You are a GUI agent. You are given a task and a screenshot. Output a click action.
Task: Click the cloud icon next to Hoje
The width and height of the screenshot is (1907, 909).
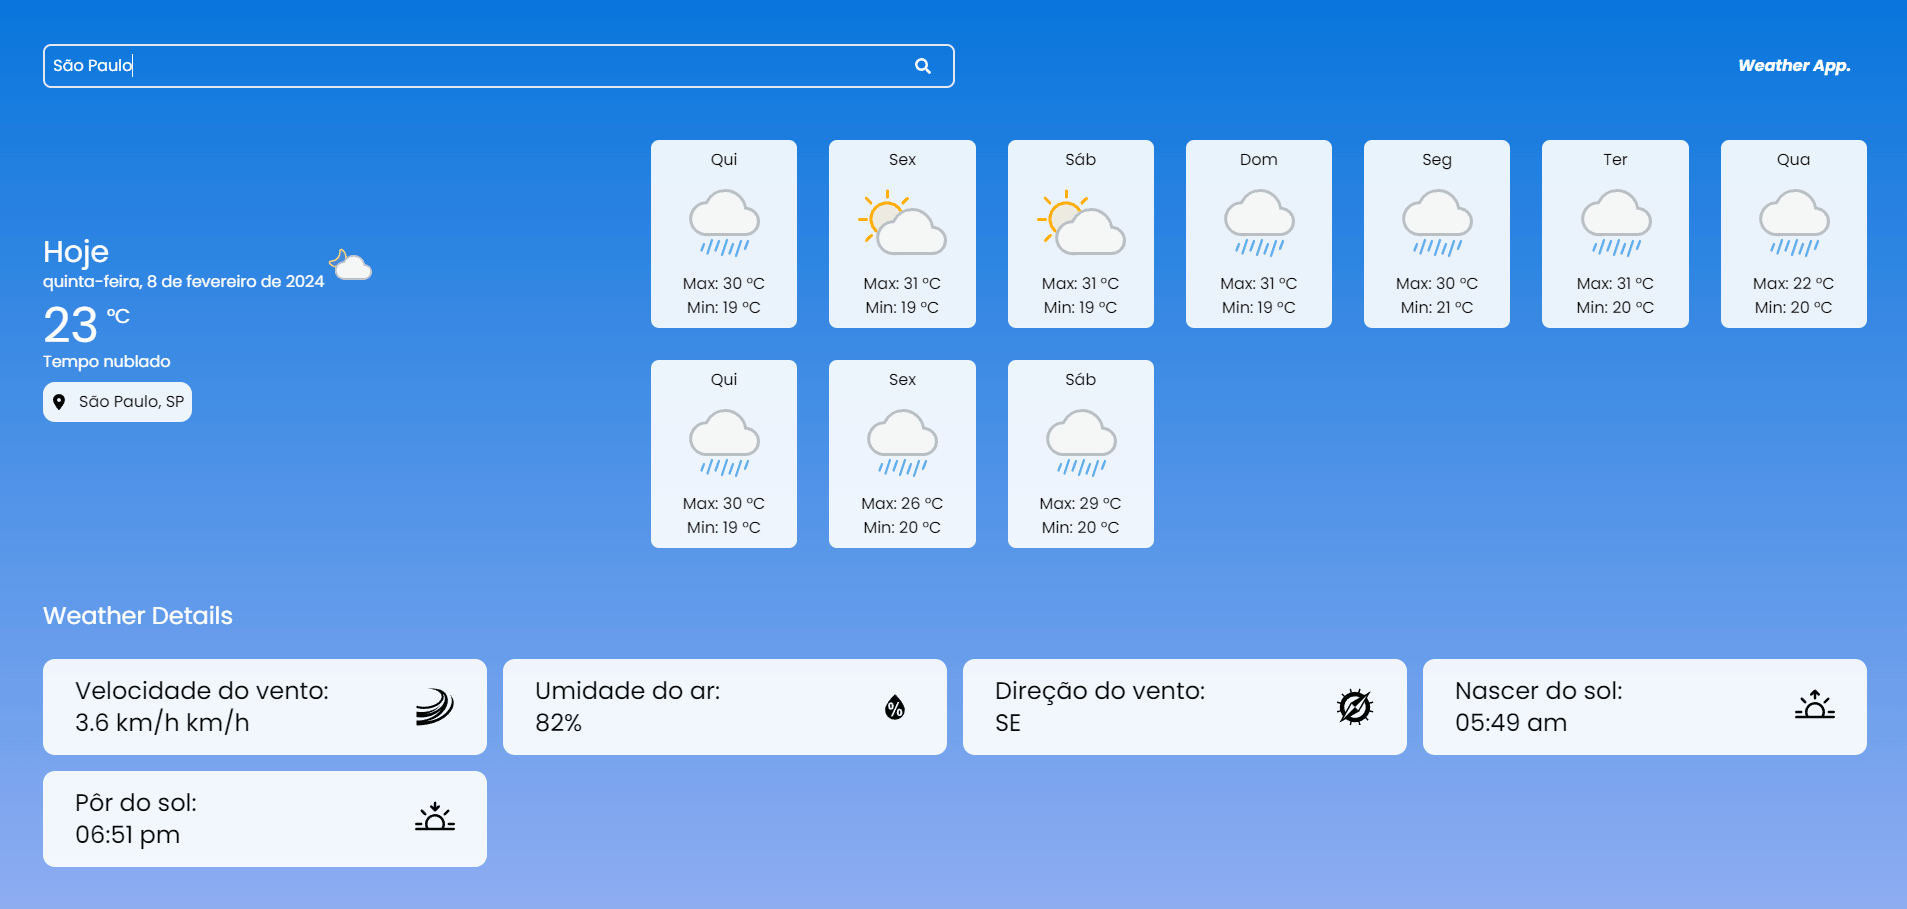coord(349,264)
